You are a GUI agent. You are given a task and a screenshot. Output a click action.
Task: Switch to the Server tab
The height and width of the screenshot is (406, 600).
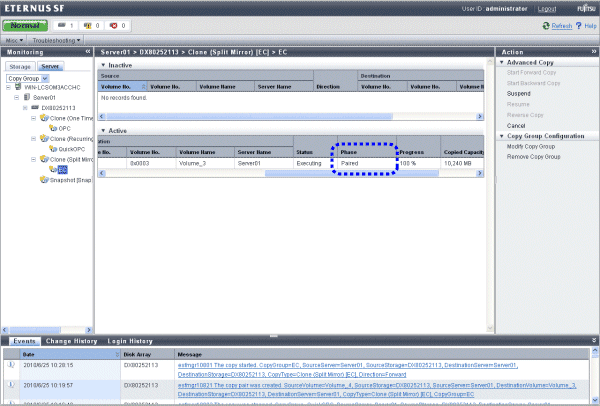(50, 66)
